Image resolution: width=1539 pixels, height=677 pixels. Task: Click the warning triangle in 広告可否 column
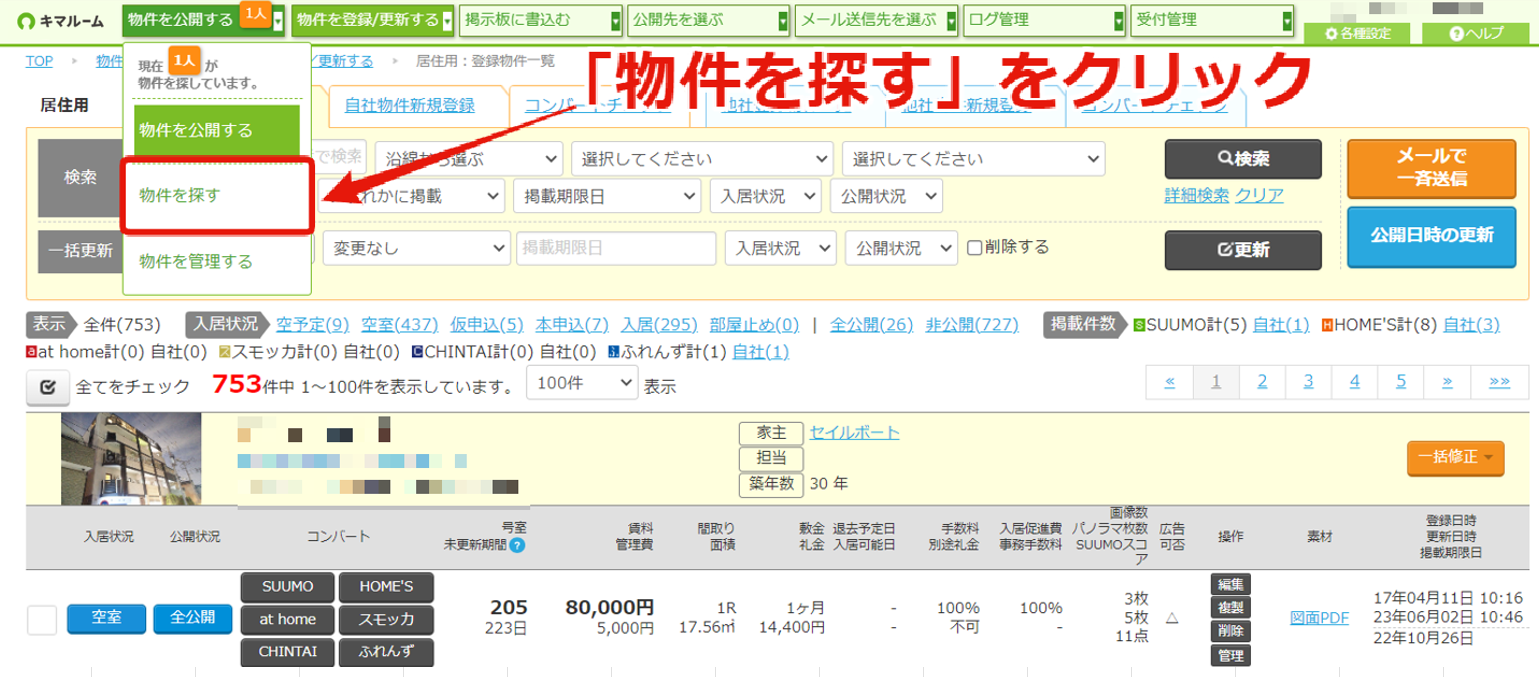point(1172,618)
